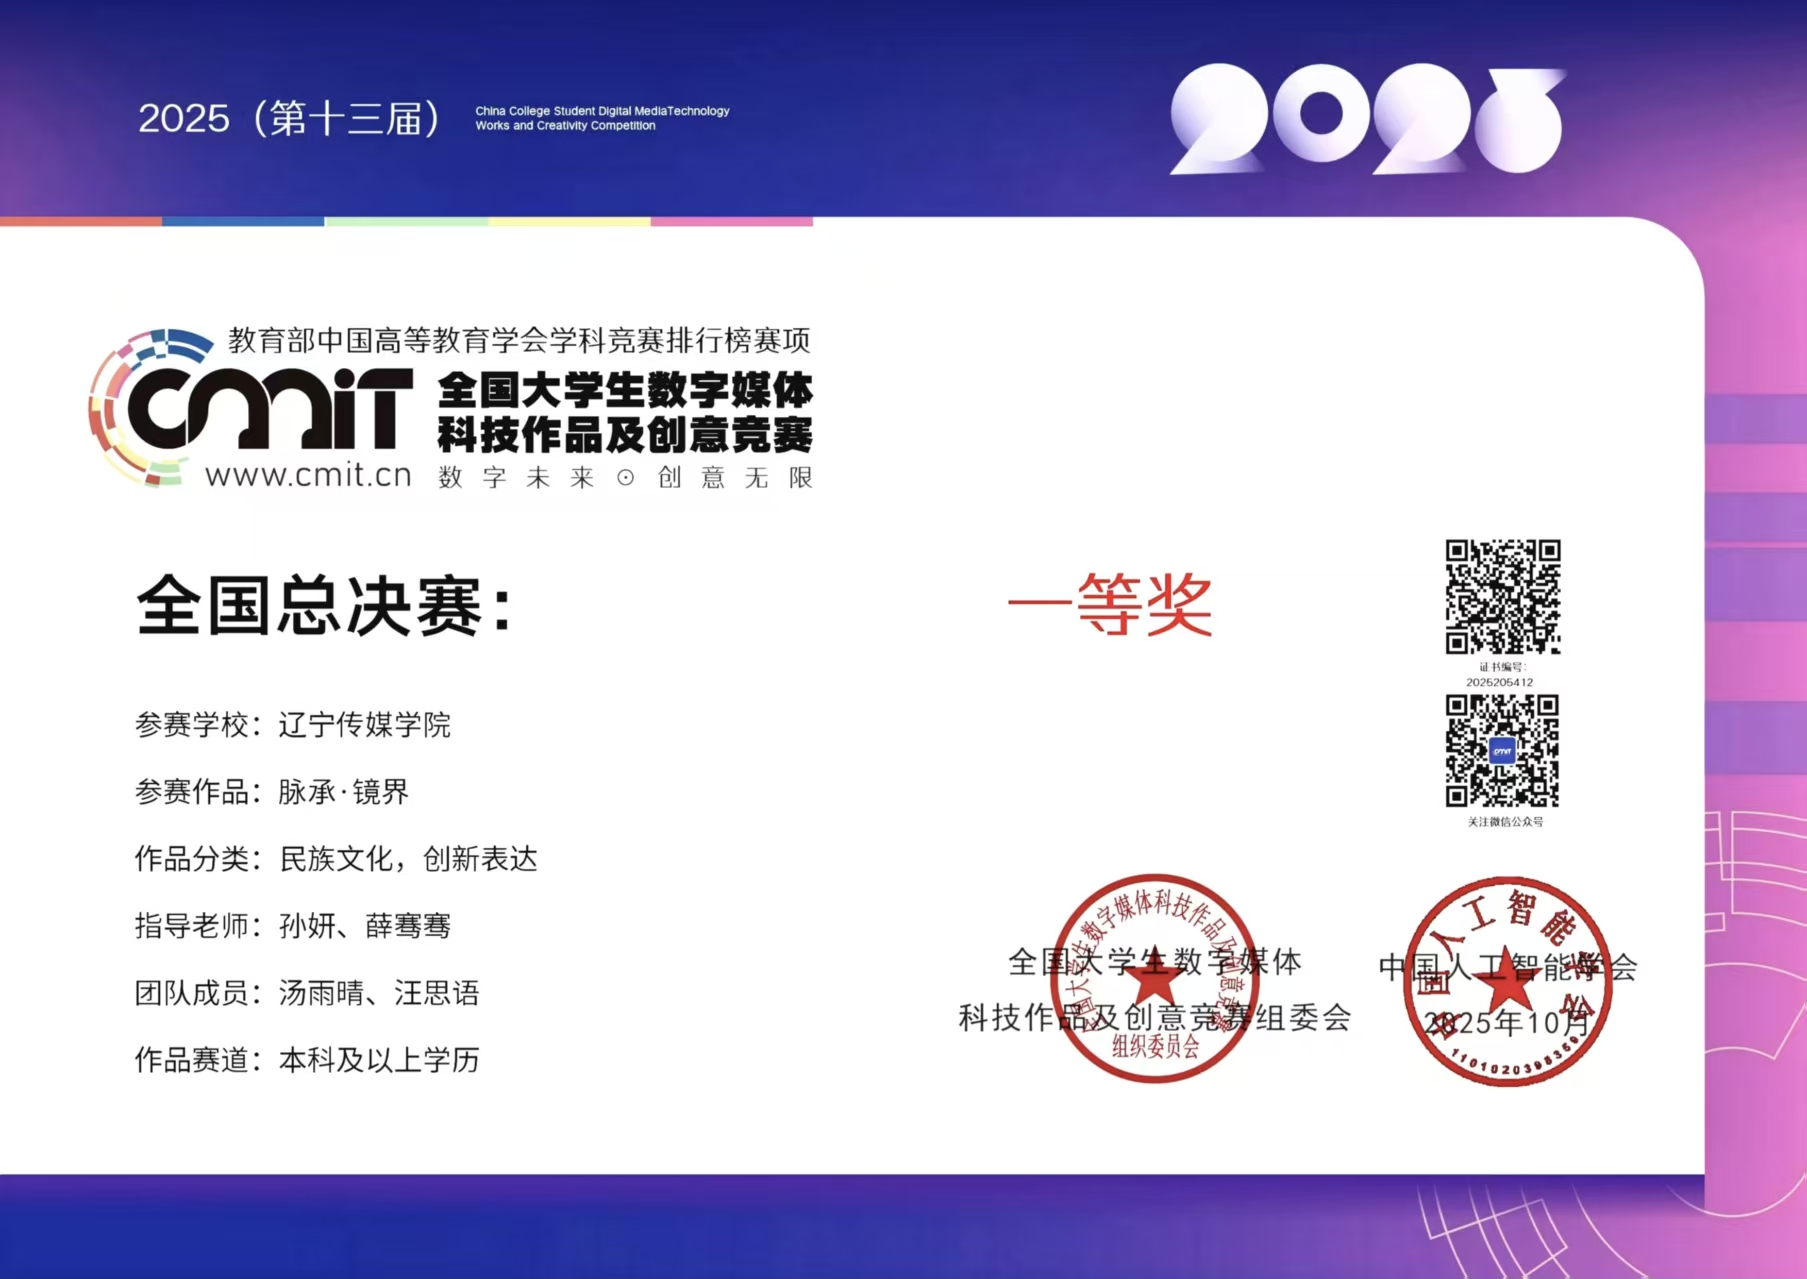Click the certificate number QR code
Viewport: 1807px width, 1279px height.
click(1502, 597)
